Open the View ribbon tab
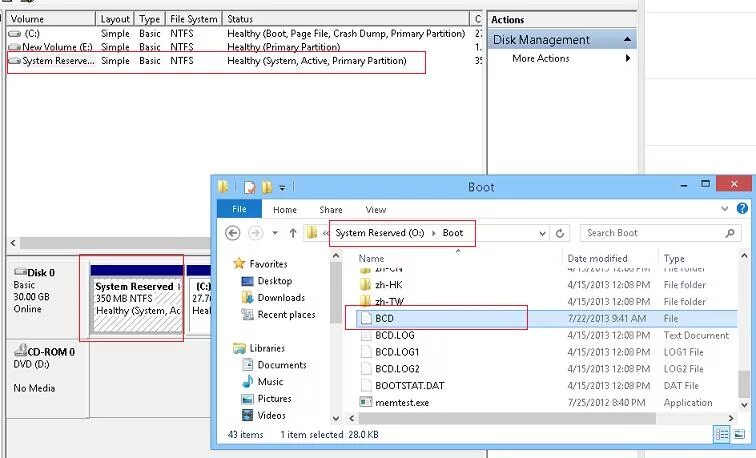The height and width of the screenshot is (458, 756). click(376, 210)
